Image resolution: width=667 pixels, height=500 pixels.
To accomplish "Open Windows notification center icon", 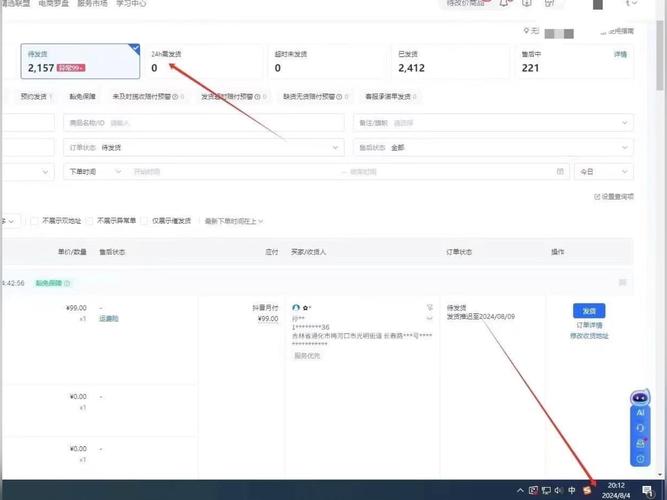I will [x=647, y=491].
